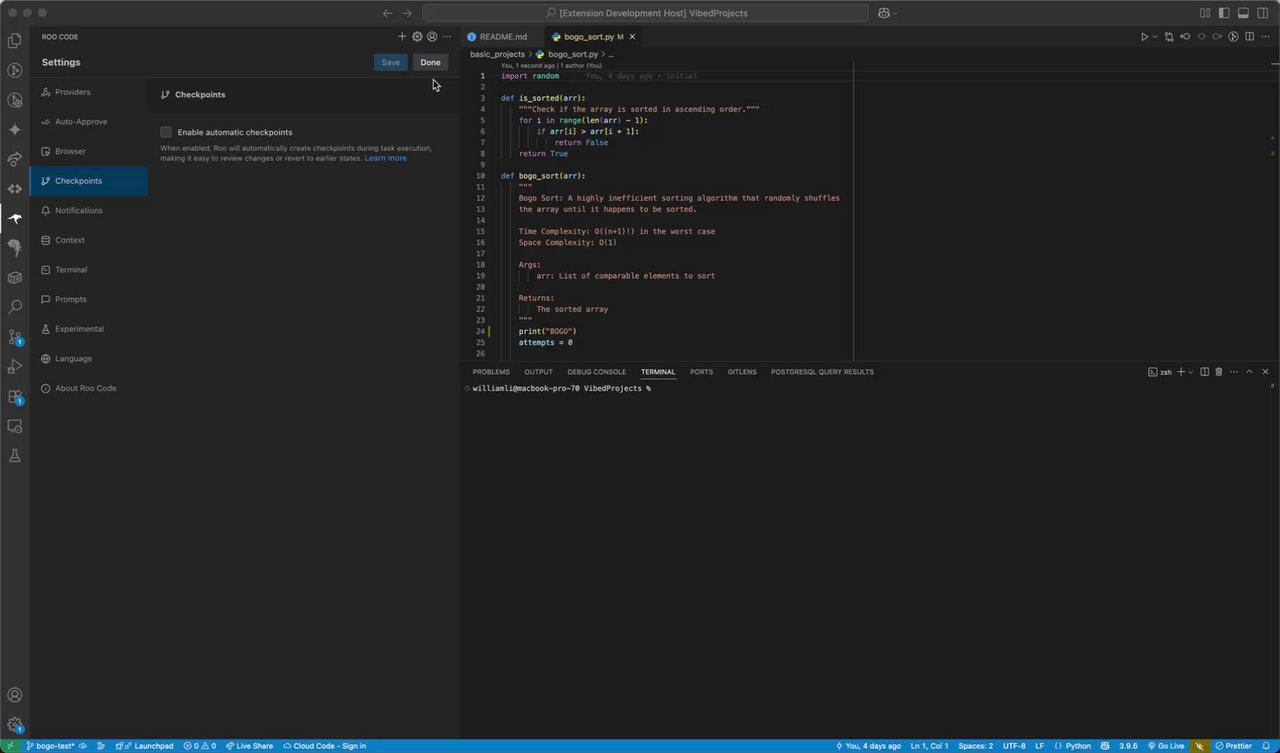Open the Explorer view in activity bar
The height and width of the screenshot is (753, 1280).
click(x=15, y=41)
